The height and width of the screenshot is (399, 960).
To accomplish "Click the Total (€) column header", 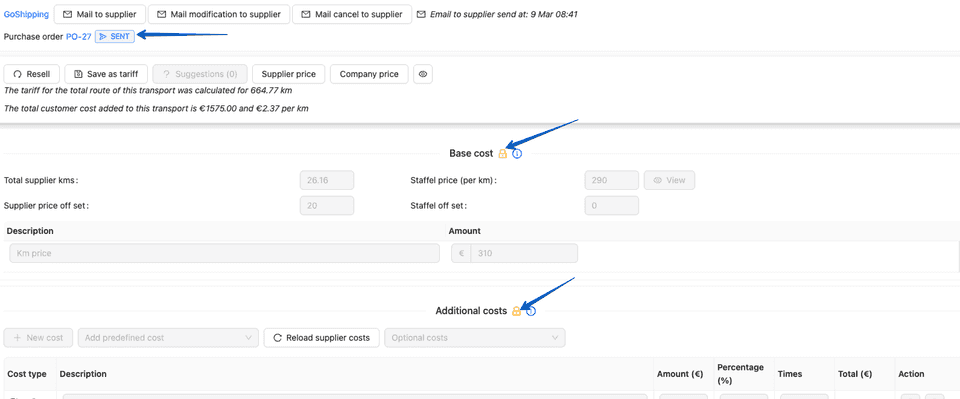I will pos(855,374).
